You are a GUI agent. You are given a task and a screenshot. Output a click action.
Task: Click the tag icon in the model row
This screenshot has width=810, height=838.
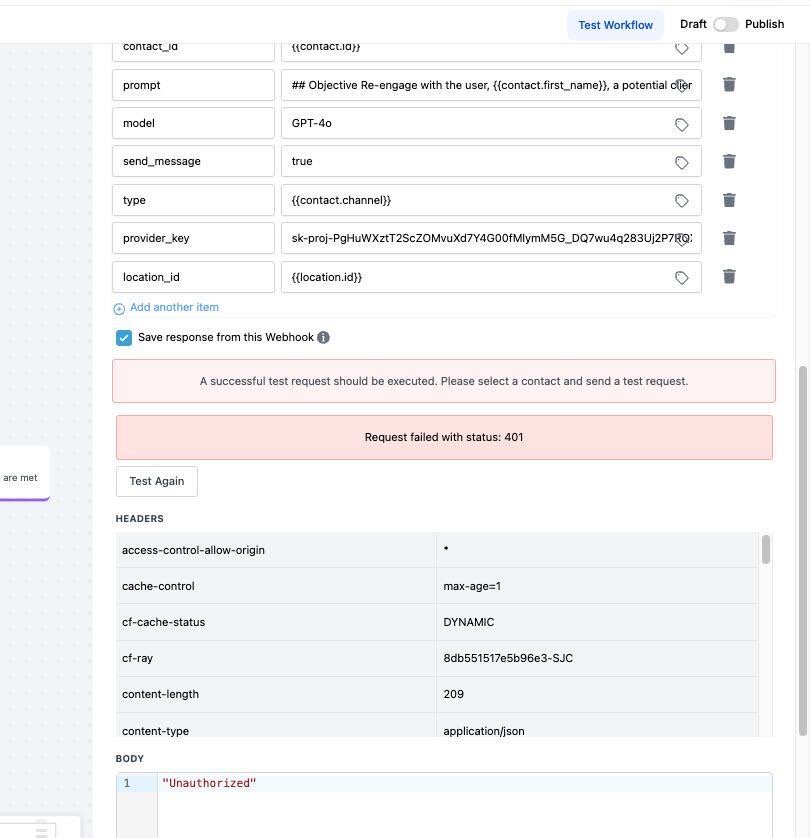coord(681,124)
